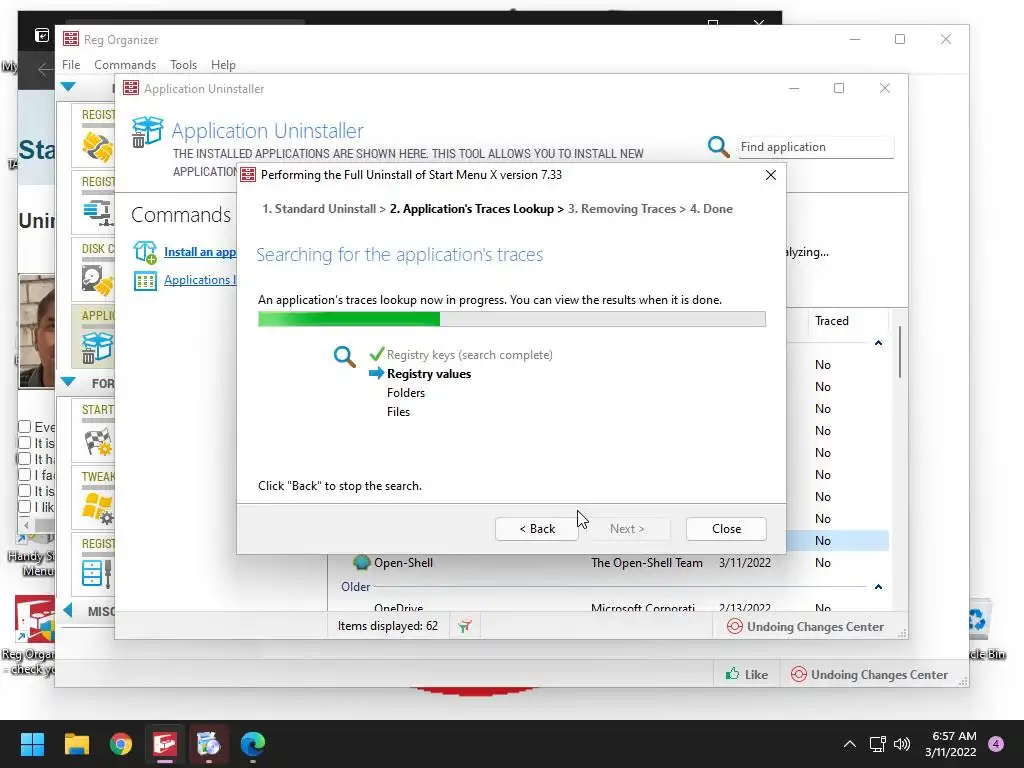This screenshot has width=1024, height=768.
Task: Open the Tools menu
Action: pyautogui.click(x=183, y=65)
